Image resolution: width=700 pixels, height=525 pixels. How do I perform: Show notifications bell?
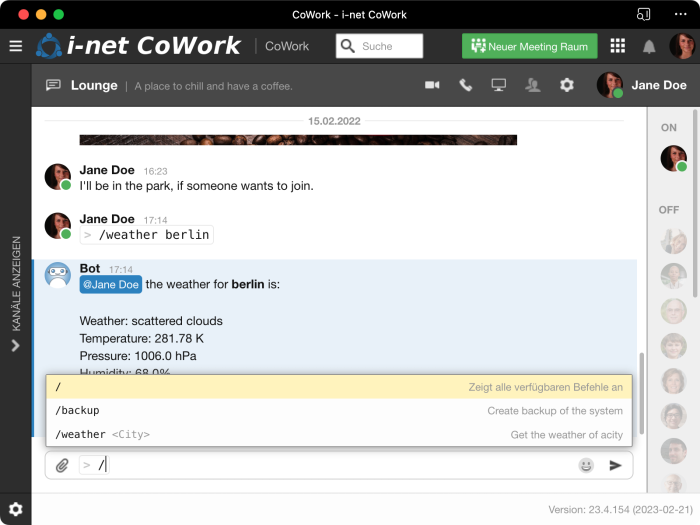click(649, 47)
